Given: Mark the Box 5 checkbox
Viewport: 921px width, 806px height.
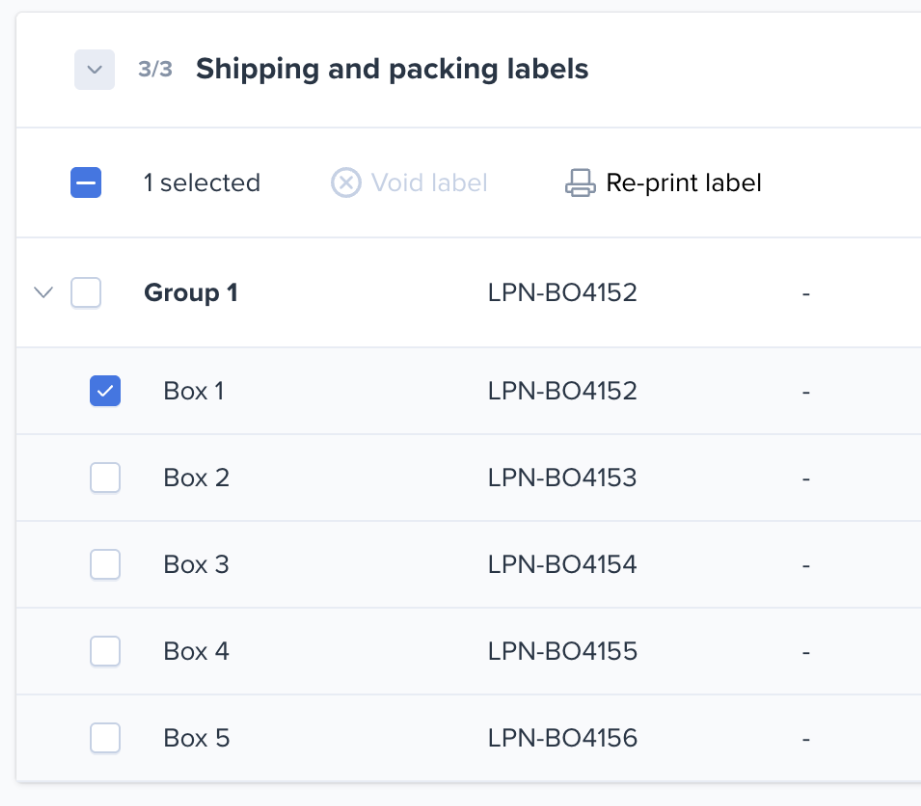Looking at the screenshot, I should (x=105, y=739).
